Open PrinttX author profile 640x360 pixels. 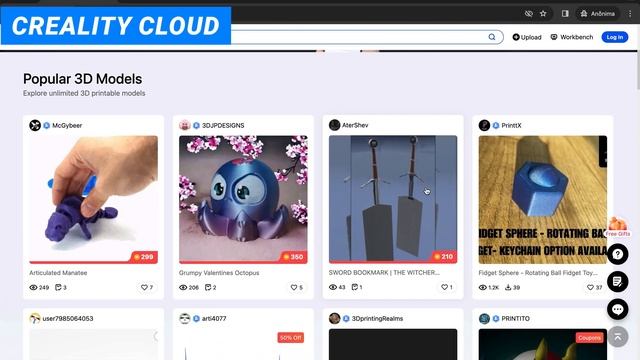(x=511, y=125)
